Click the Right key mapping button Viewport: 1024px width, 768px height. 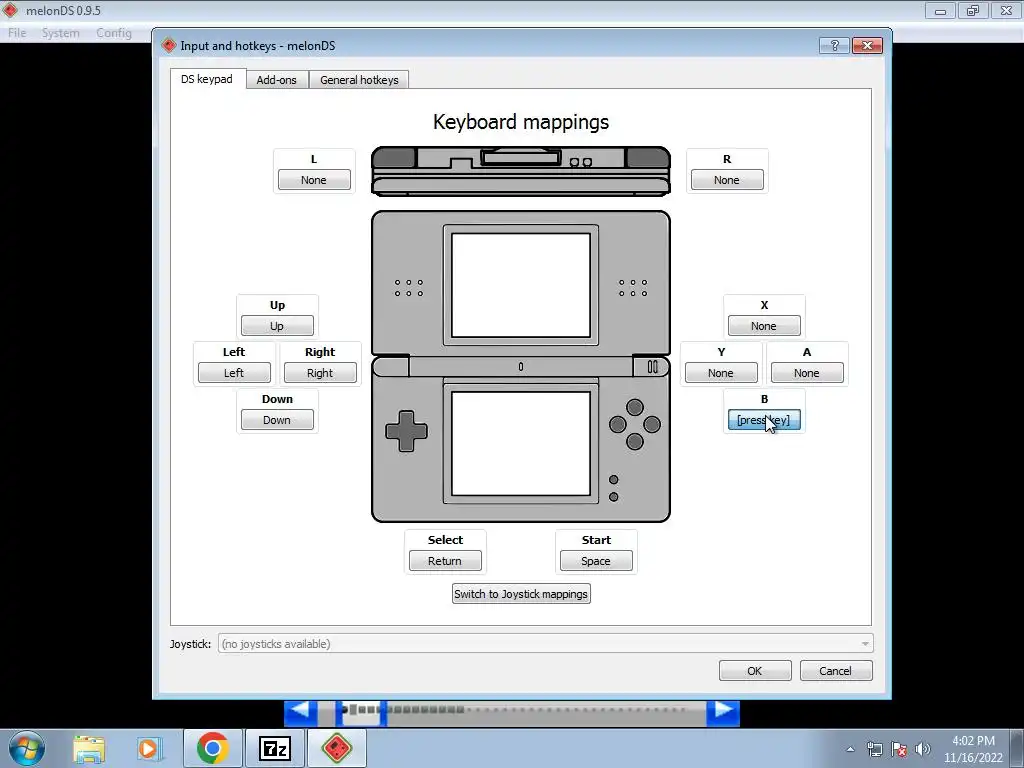coord(320,373)
